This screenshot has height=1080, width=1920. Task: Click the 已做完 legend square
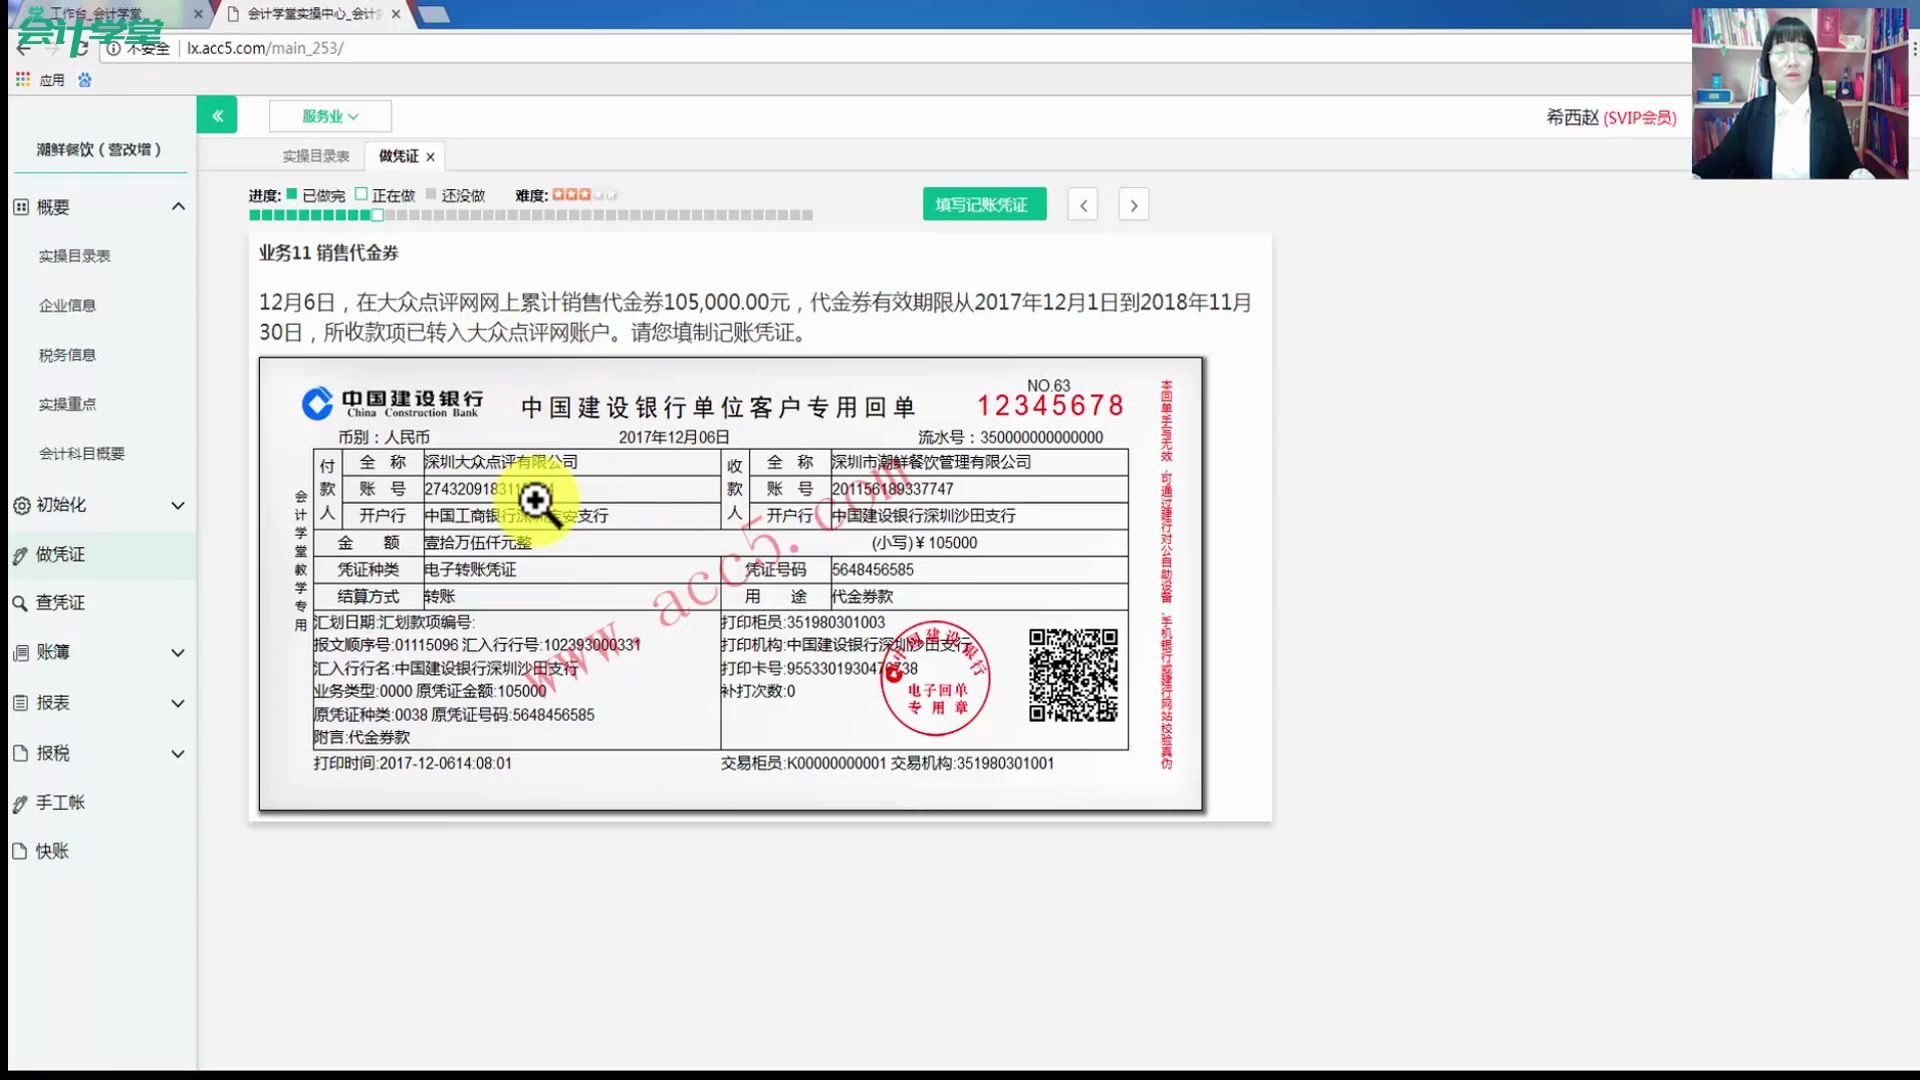(x=292, y=194)
